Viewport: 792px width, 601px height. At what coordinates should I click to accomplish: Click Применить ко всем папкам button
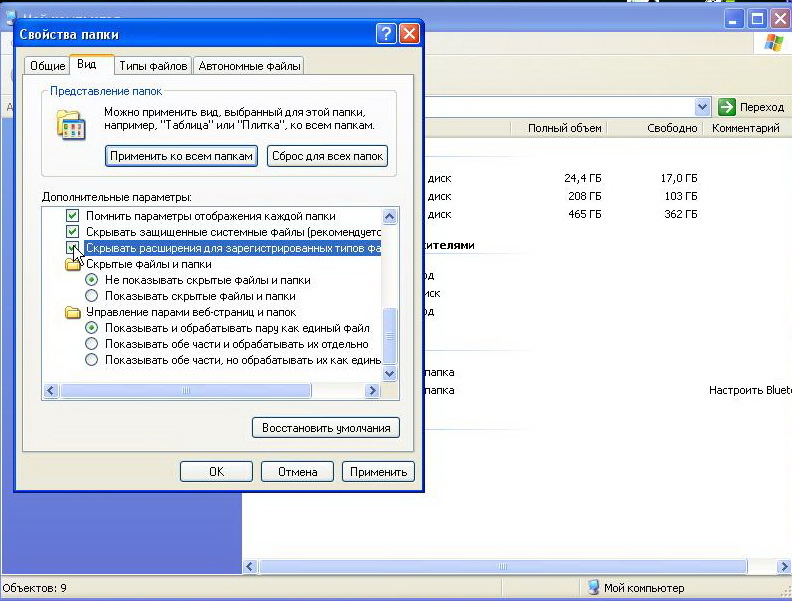(181, 156)
